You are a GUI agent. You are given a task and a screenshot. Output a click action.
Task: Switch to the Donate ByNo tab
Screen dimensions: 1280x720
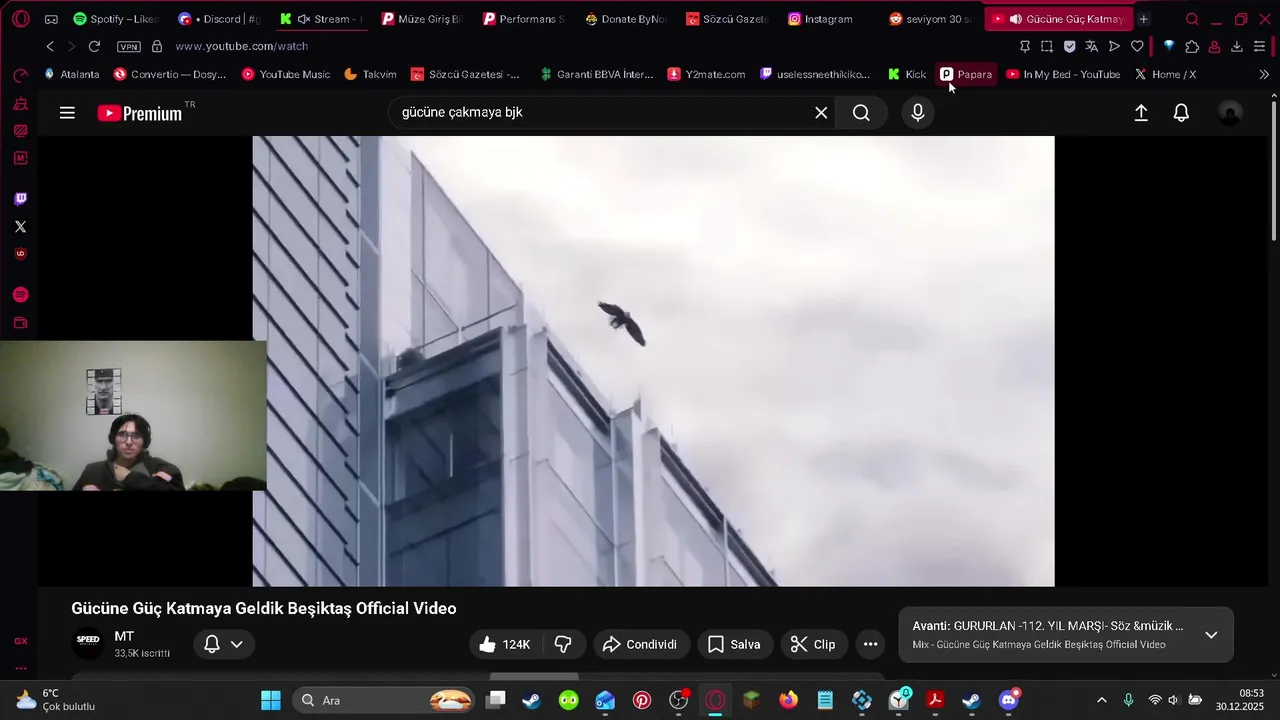625,19
